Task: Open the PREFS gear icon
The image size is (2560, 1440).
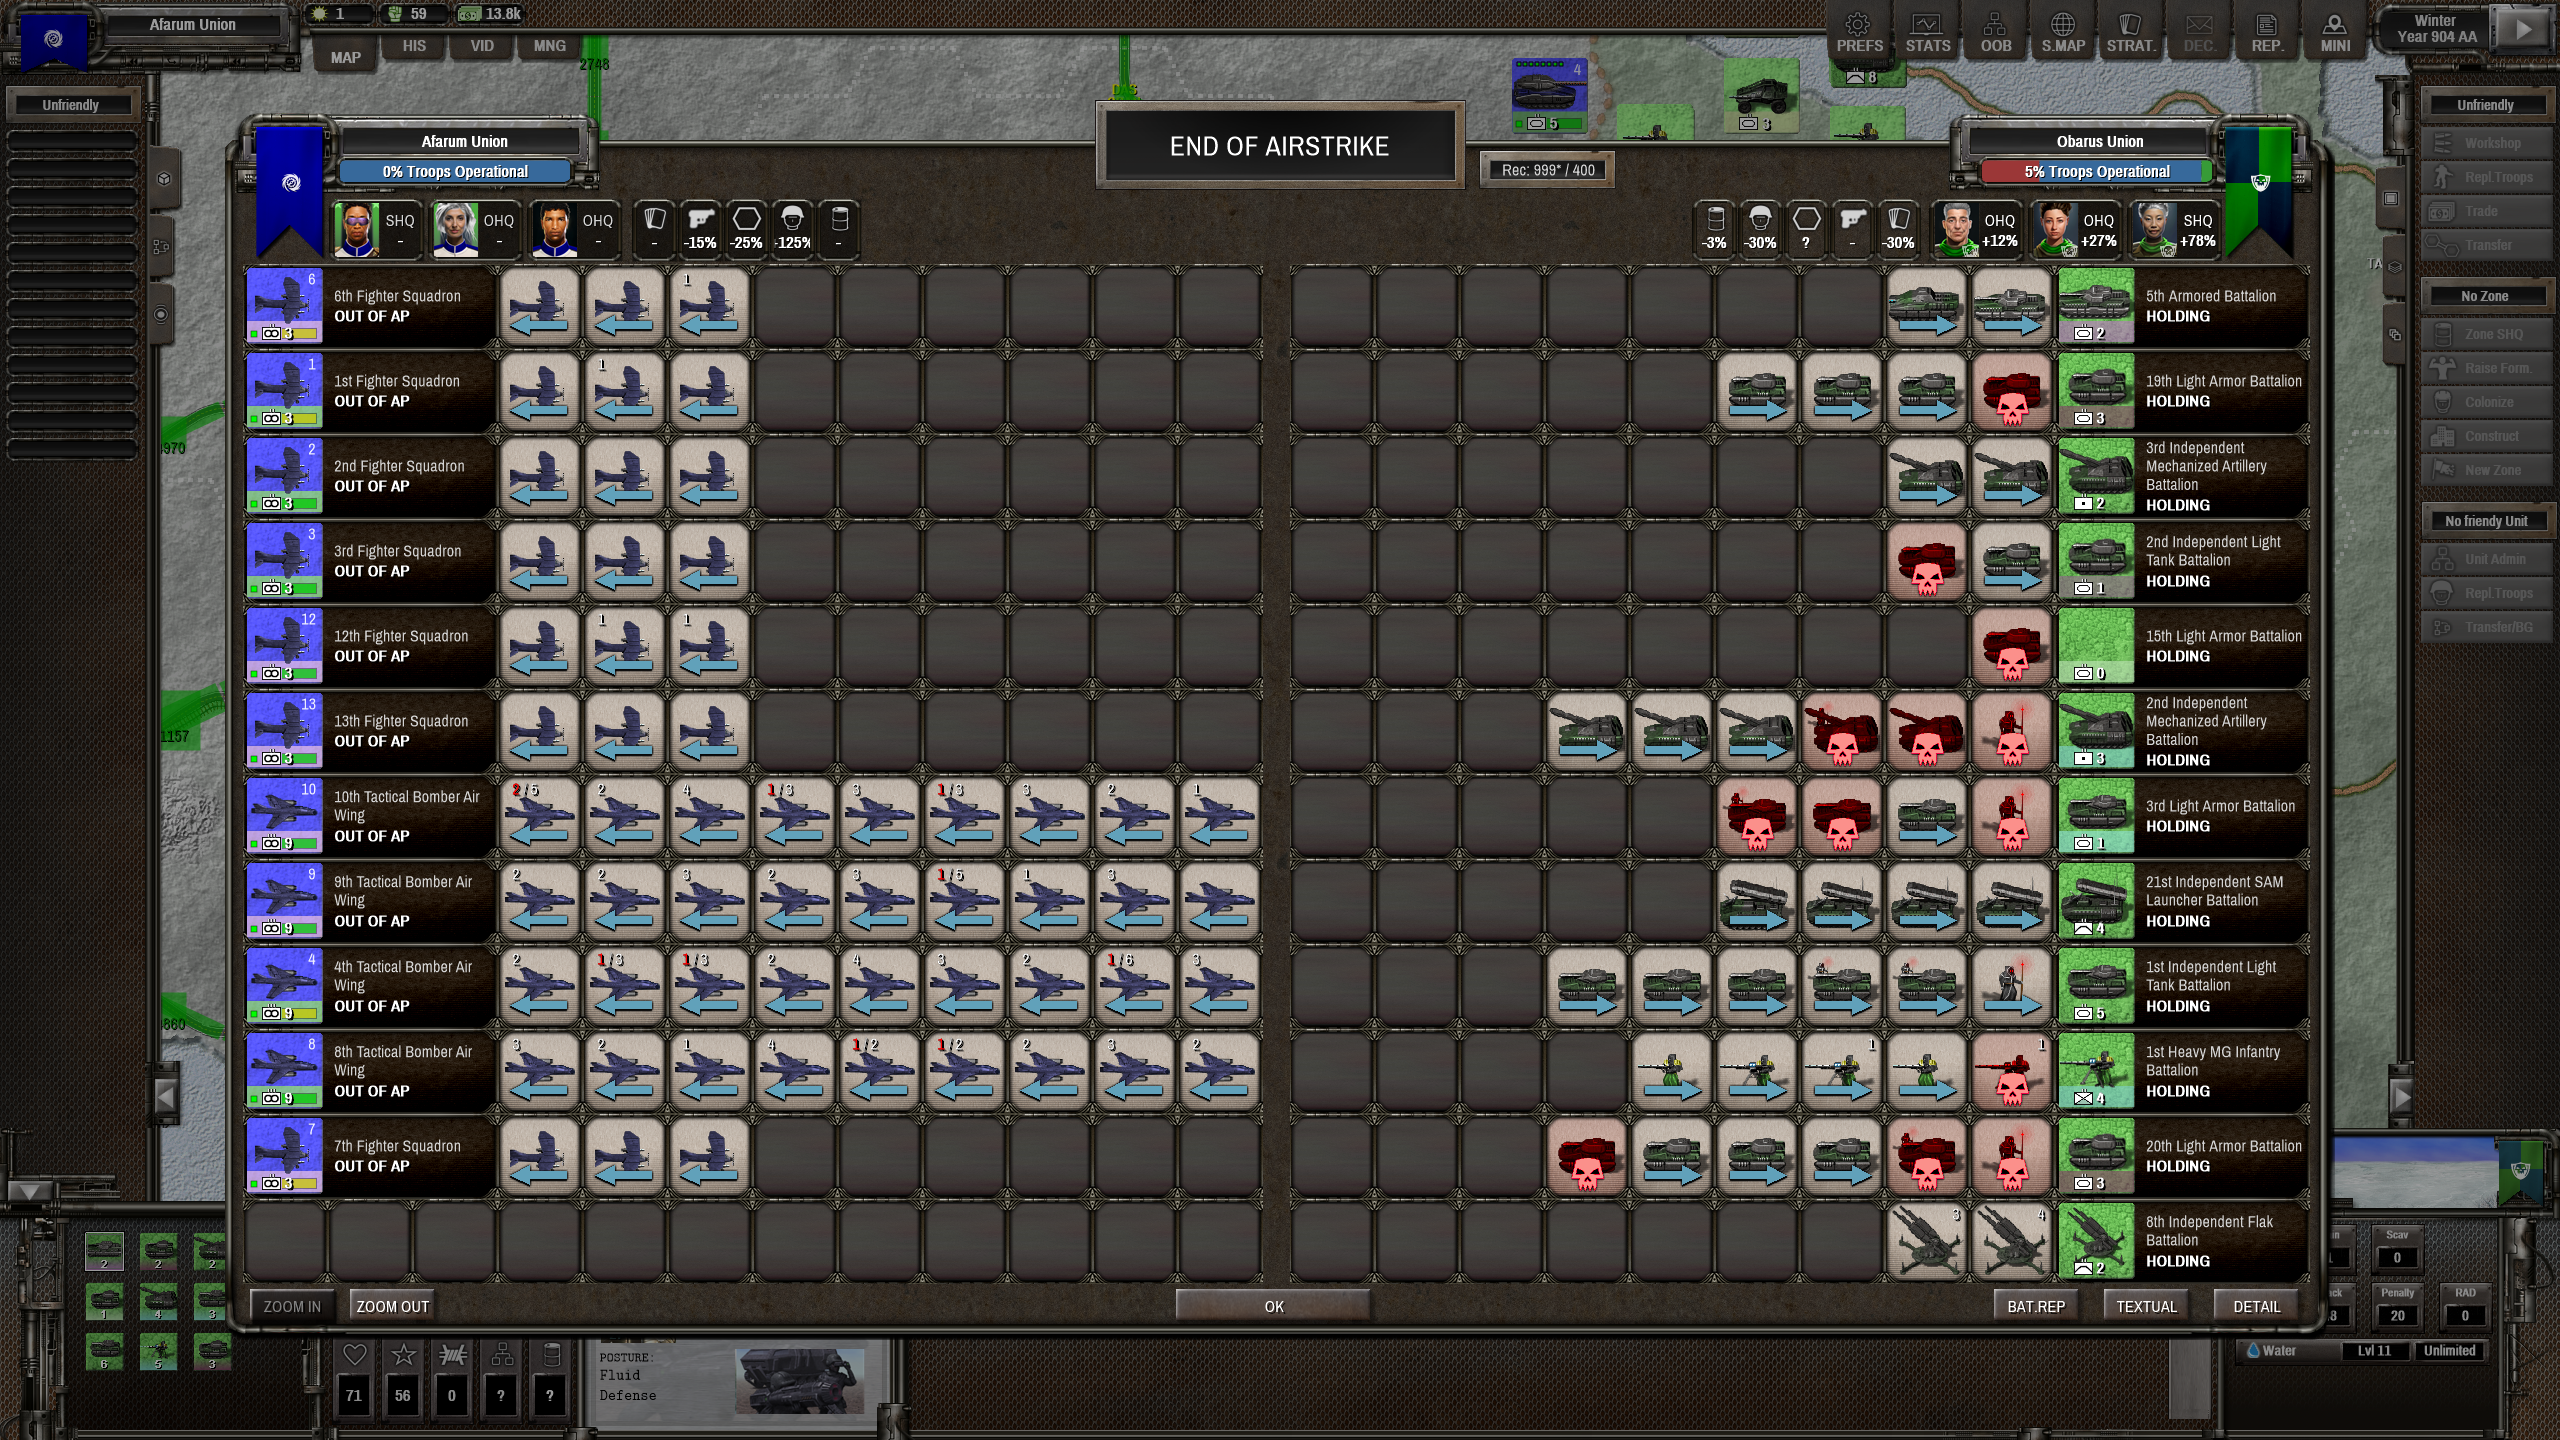Action: pos(1858,32)
